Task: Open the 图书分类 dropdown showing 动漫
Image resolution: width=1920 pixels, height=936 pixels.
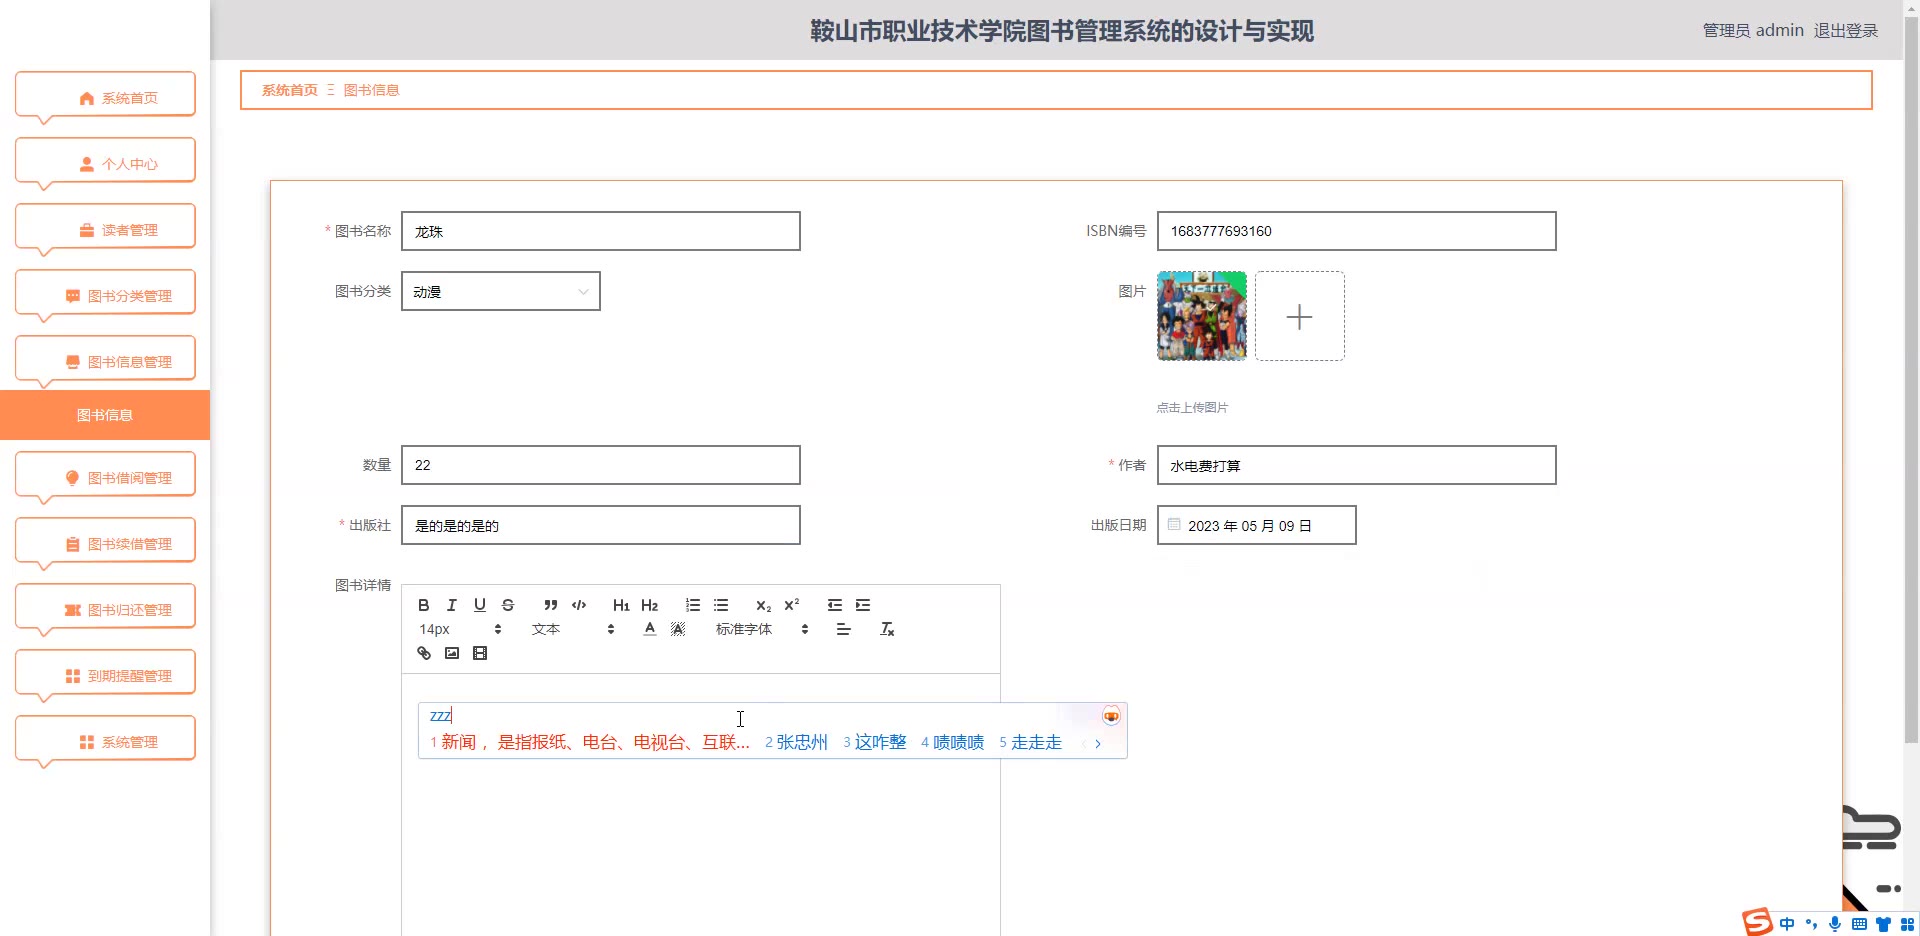Action: 500,291
